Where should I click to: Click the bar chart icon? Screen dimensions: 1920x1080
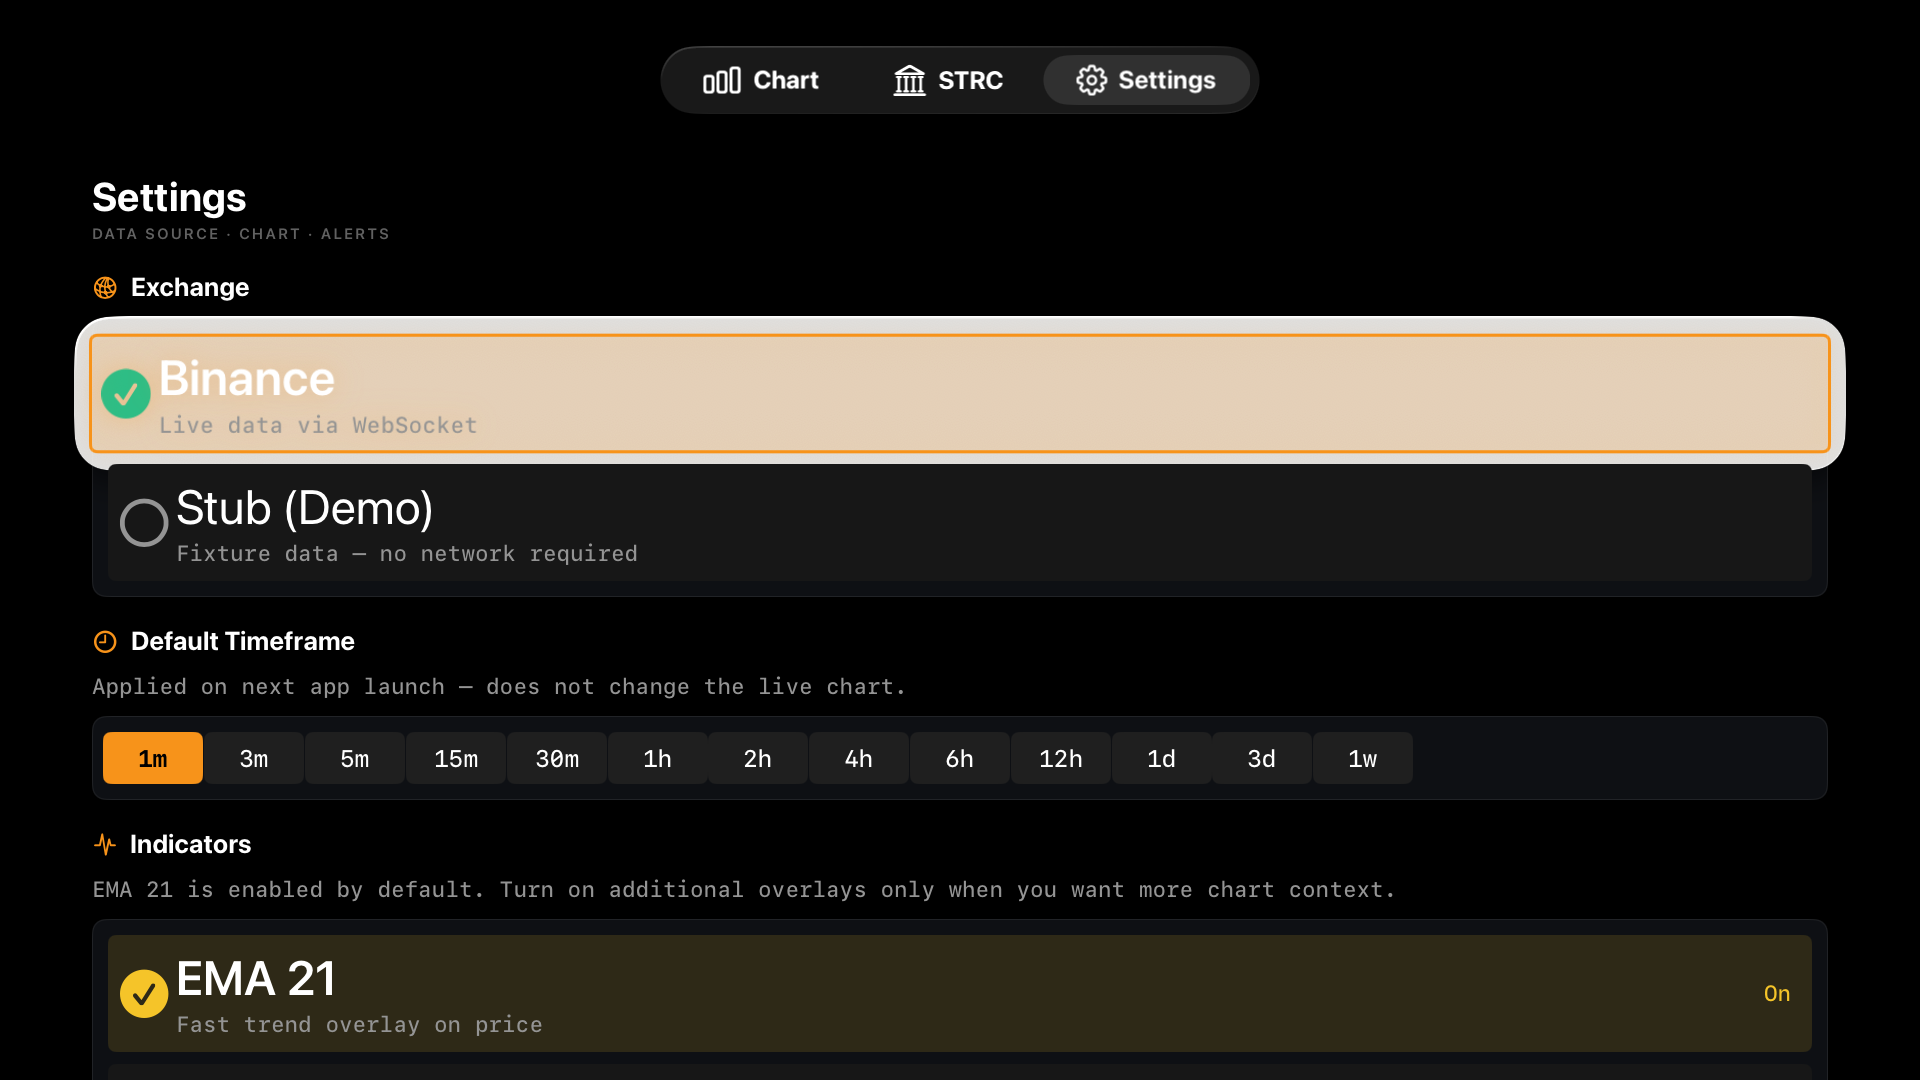[721, 80]
